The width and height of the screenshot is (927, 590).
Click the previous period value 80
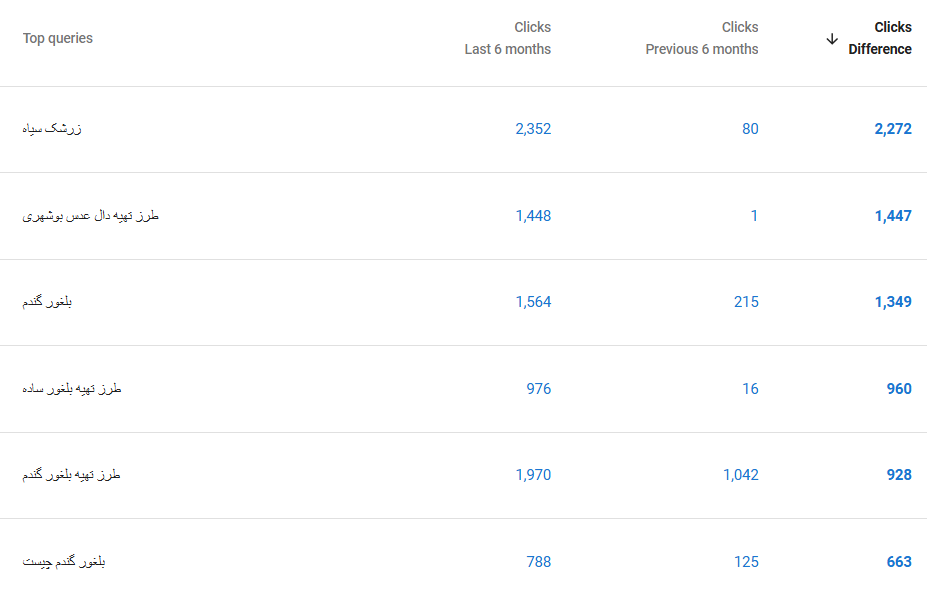tap(750, 129)
